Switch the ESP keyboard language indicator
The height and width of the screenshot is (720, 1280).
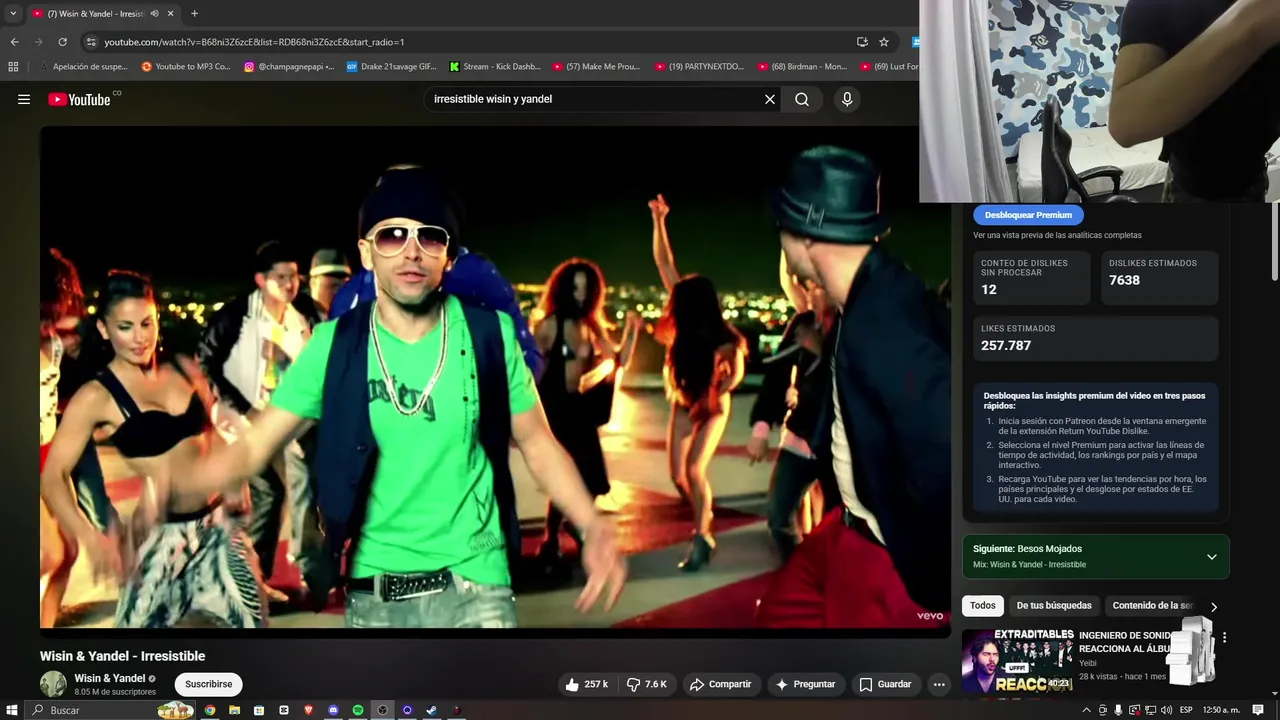pyautogui.click(x=1186, y=710)
